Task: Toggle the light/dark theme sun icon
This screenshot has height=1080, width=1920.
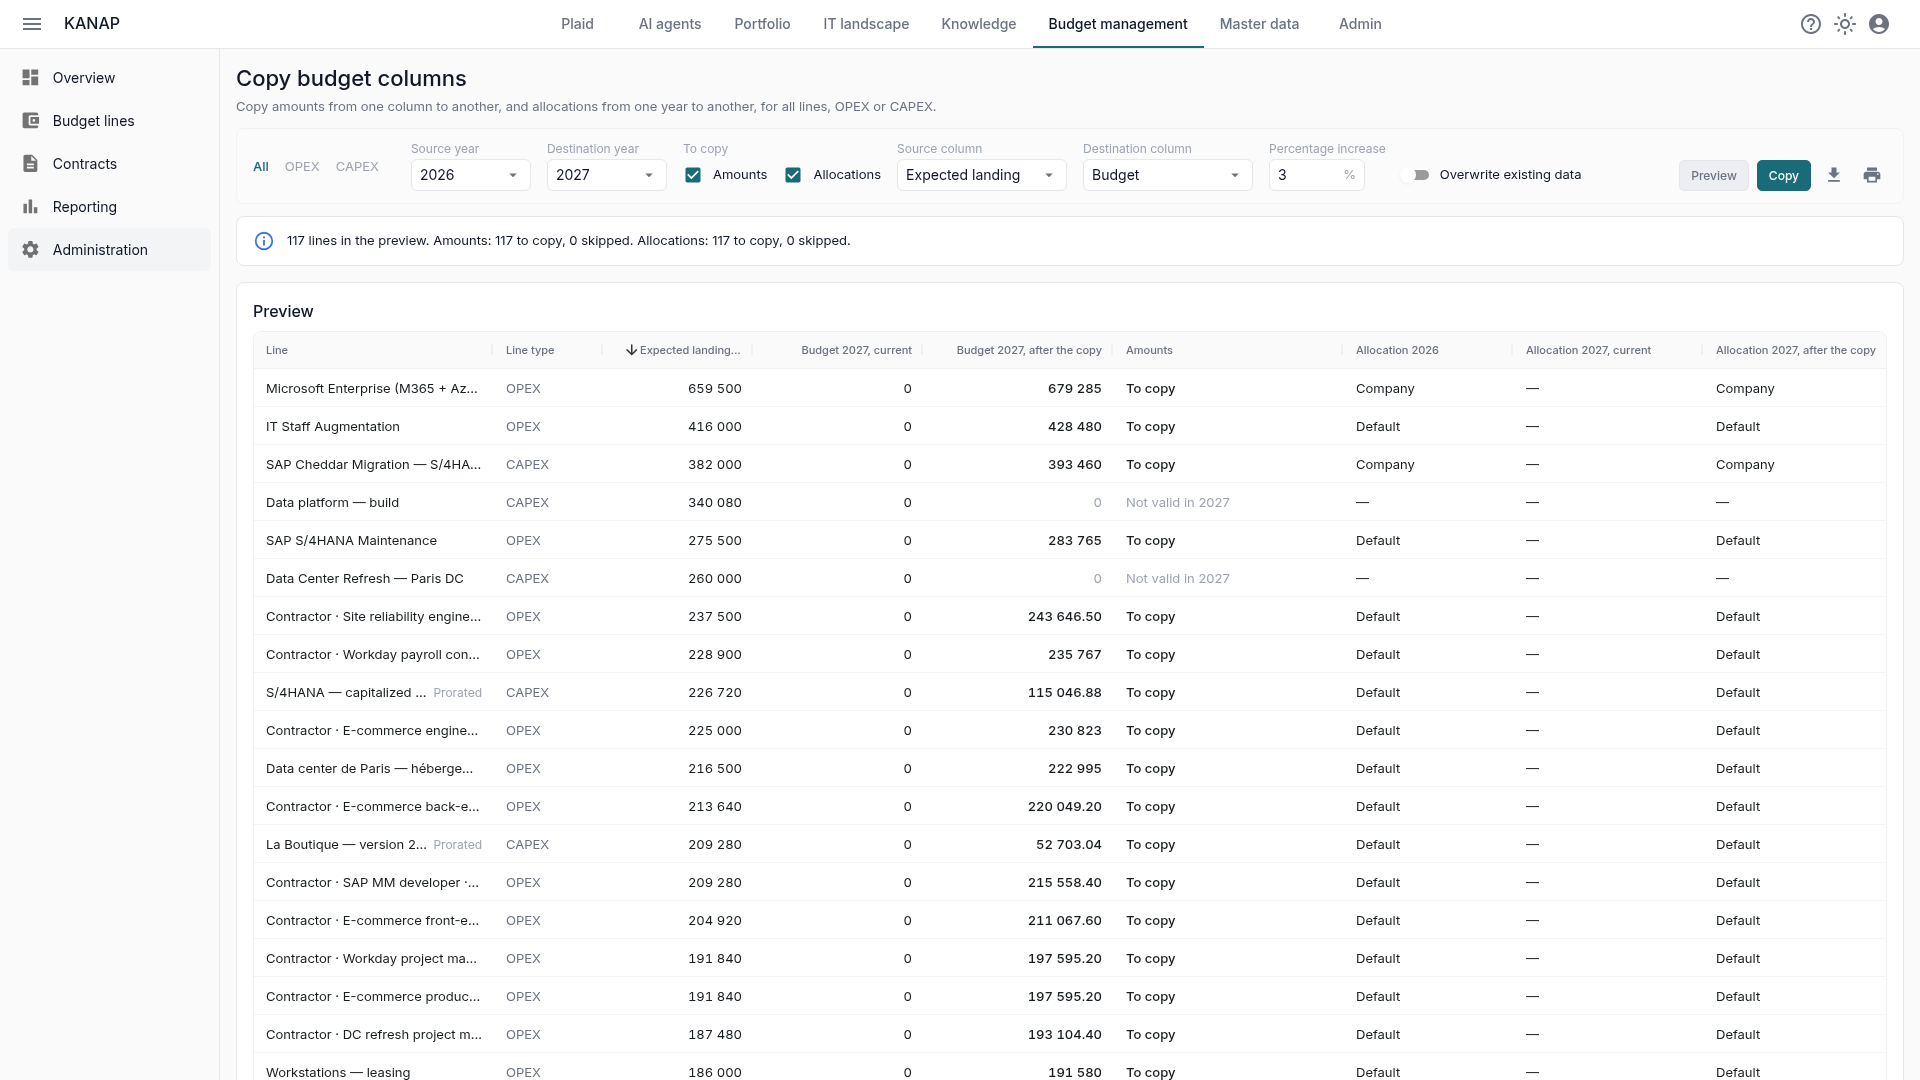Action: [x=1845, y=24]
